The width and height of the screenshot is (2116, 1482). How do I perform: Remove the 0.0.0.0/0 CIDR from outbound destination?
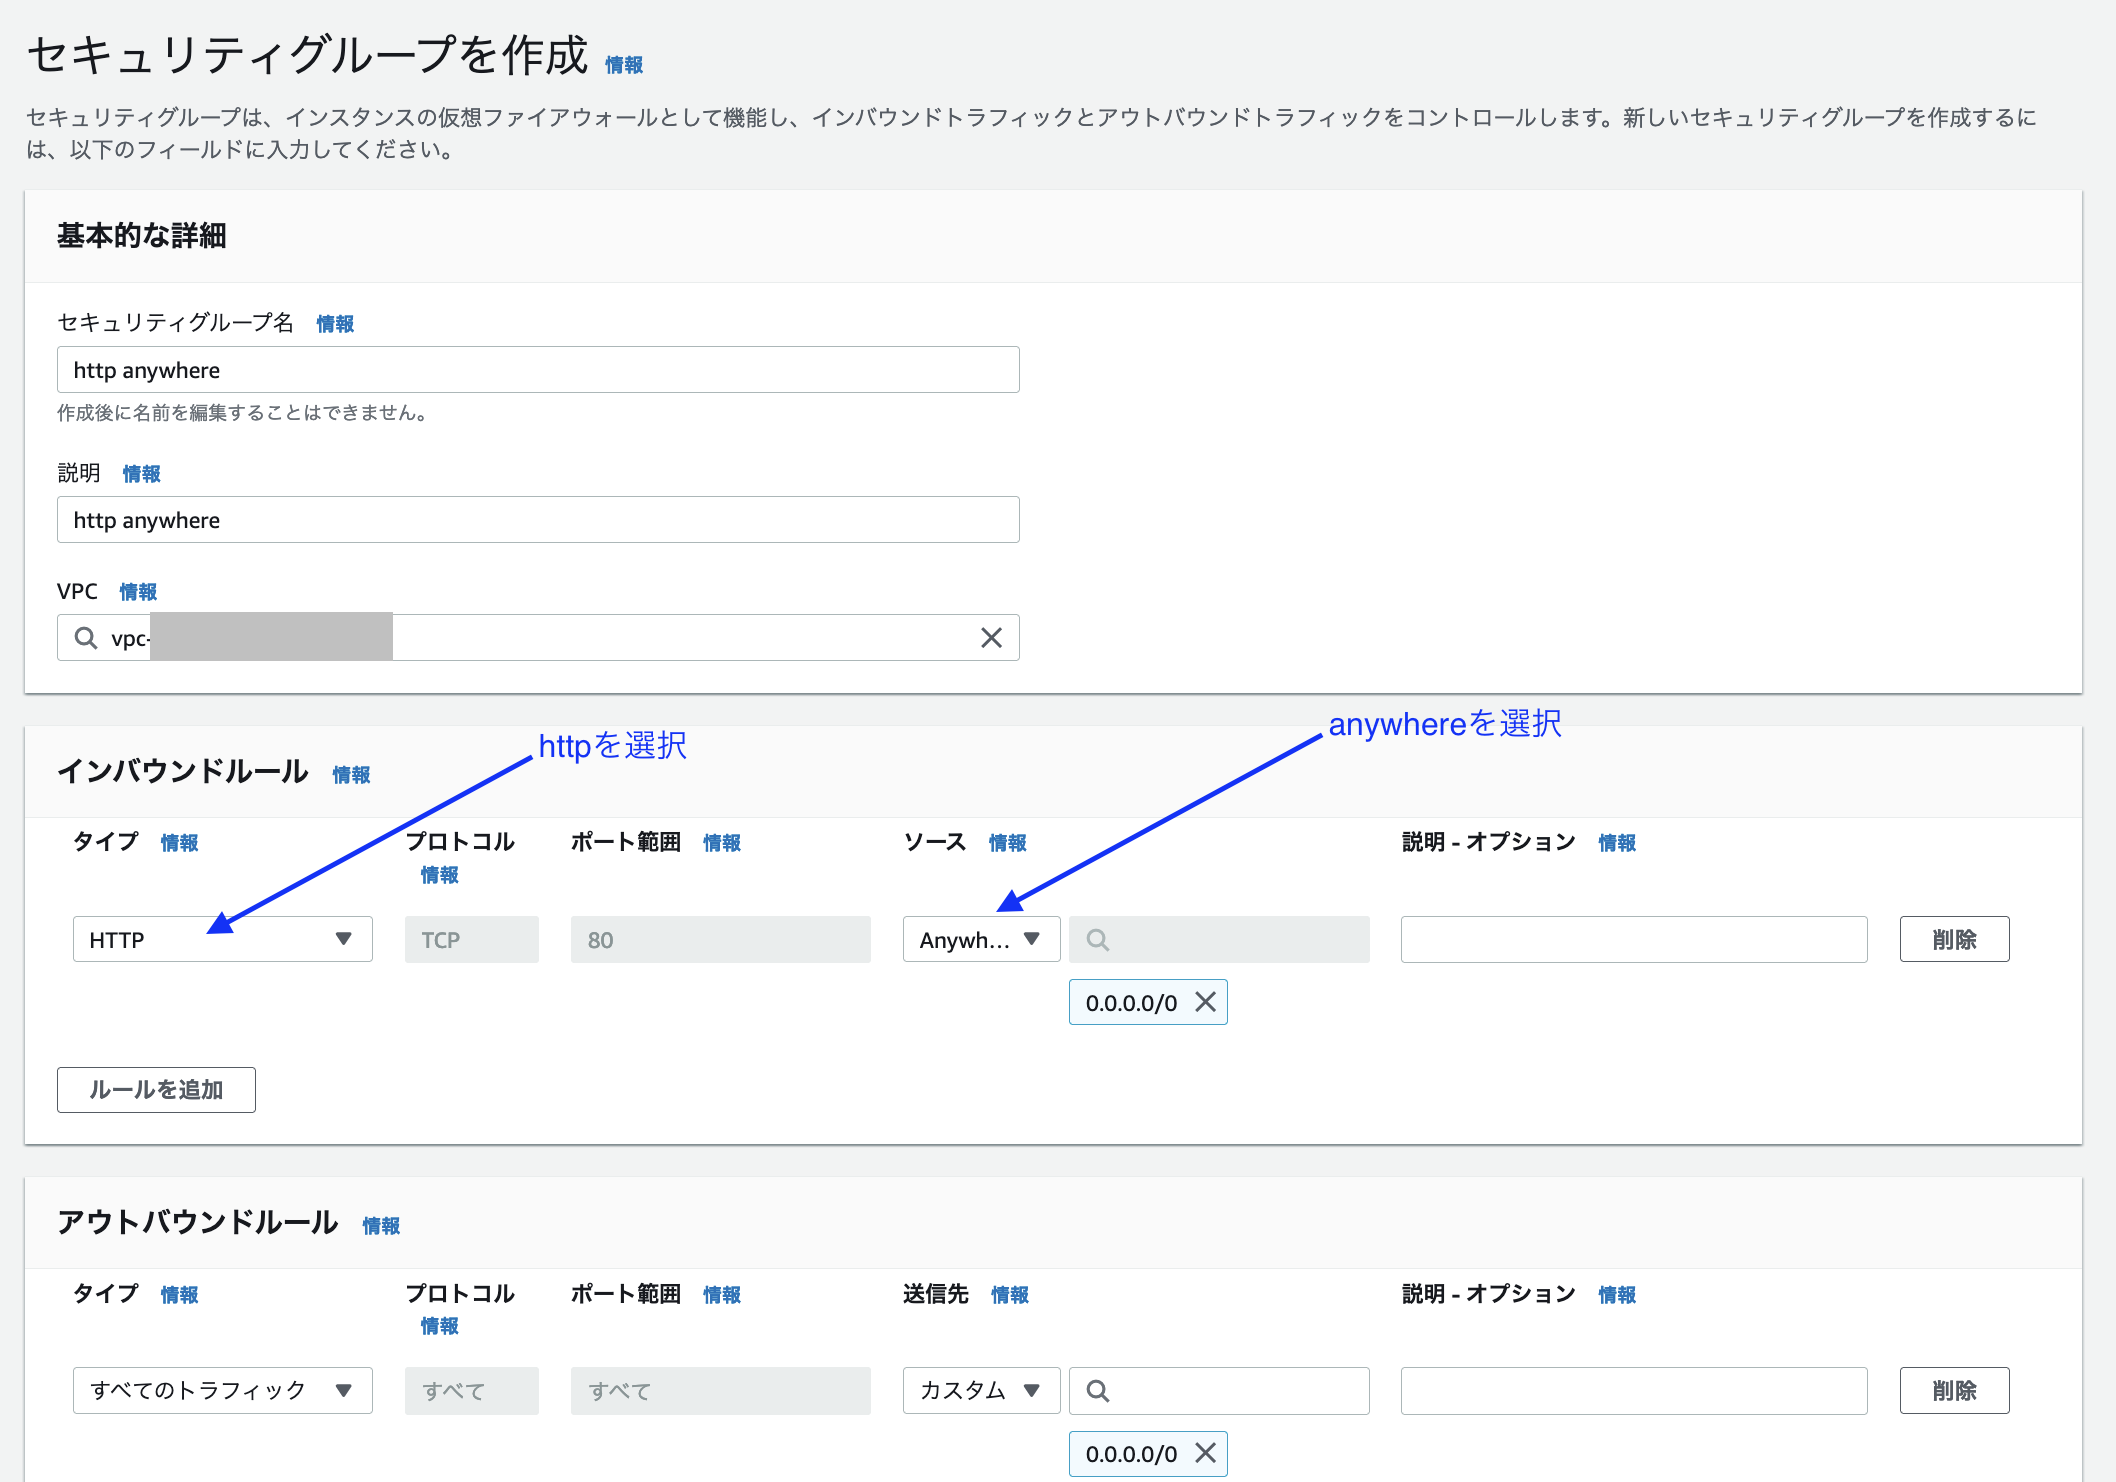[x=1206, y=1454]
